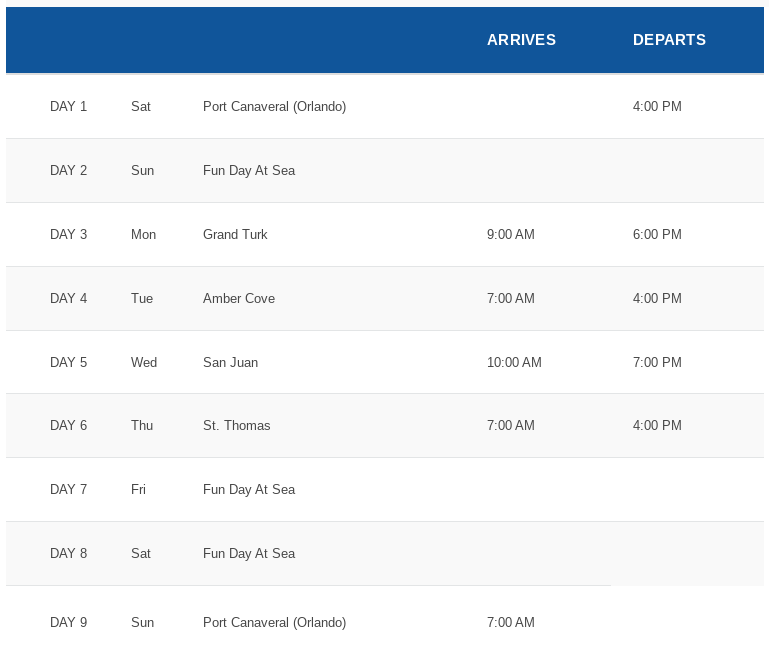The width and height of the screenshot is (769, 645).
Task: Select Fun Day At Sea on Day 8
Action: [249, 554]
